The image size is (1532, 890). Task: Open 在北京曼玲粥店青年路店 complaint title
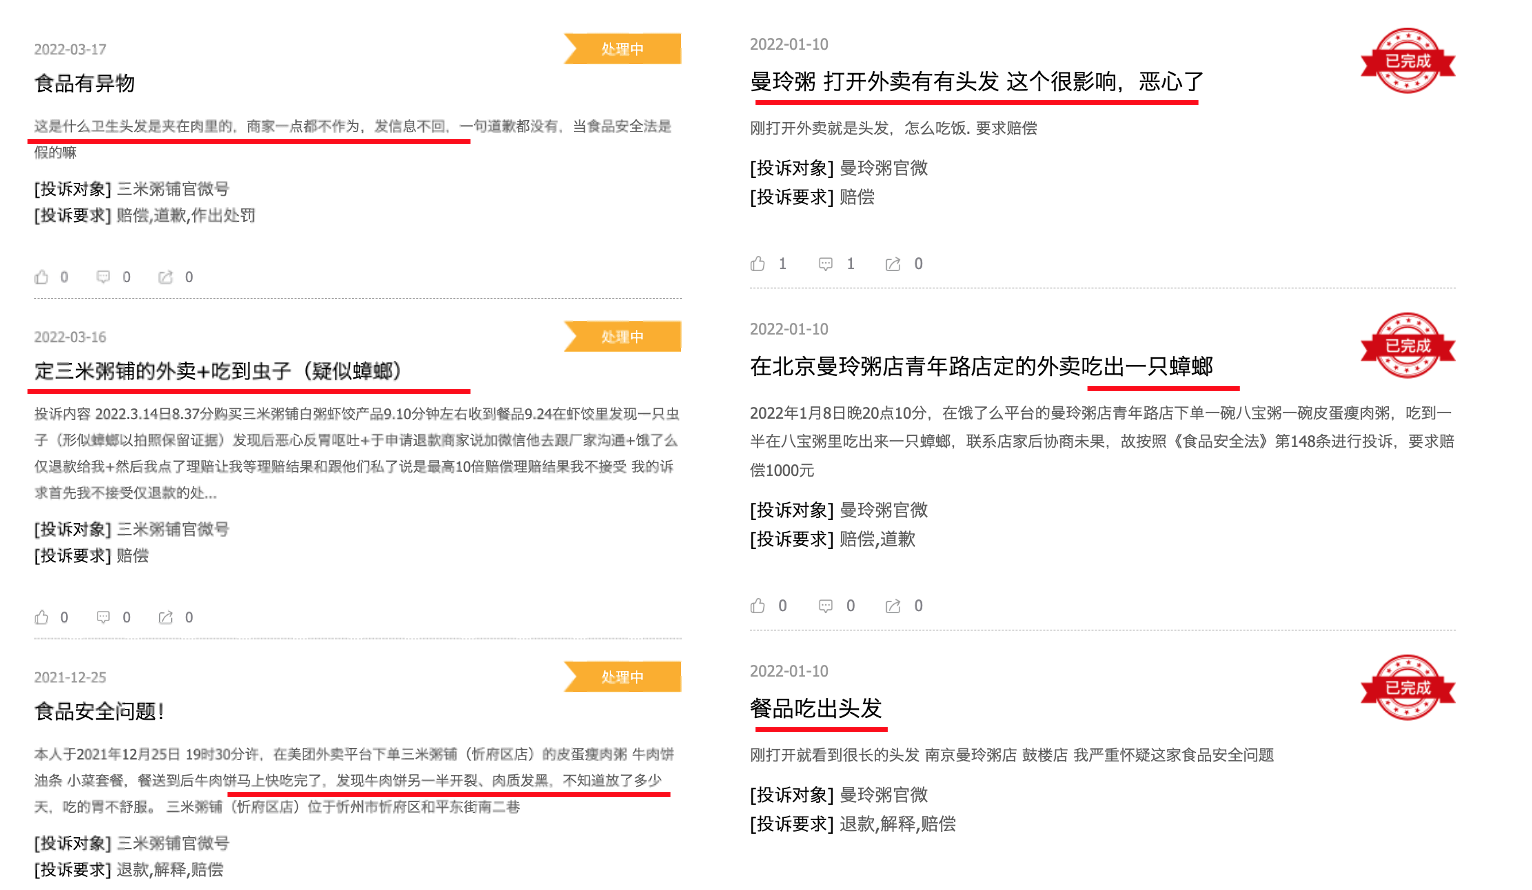pyautogui.click(x=982, y=367)
